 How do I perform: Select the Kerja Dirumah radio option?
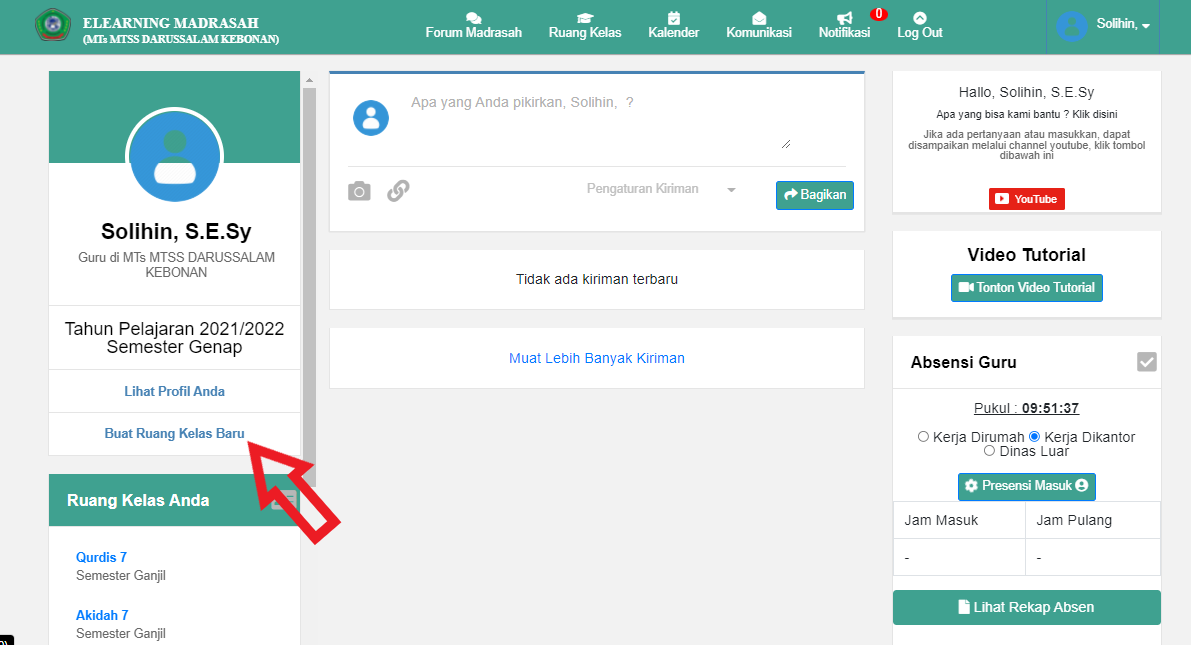click(923, 437)
